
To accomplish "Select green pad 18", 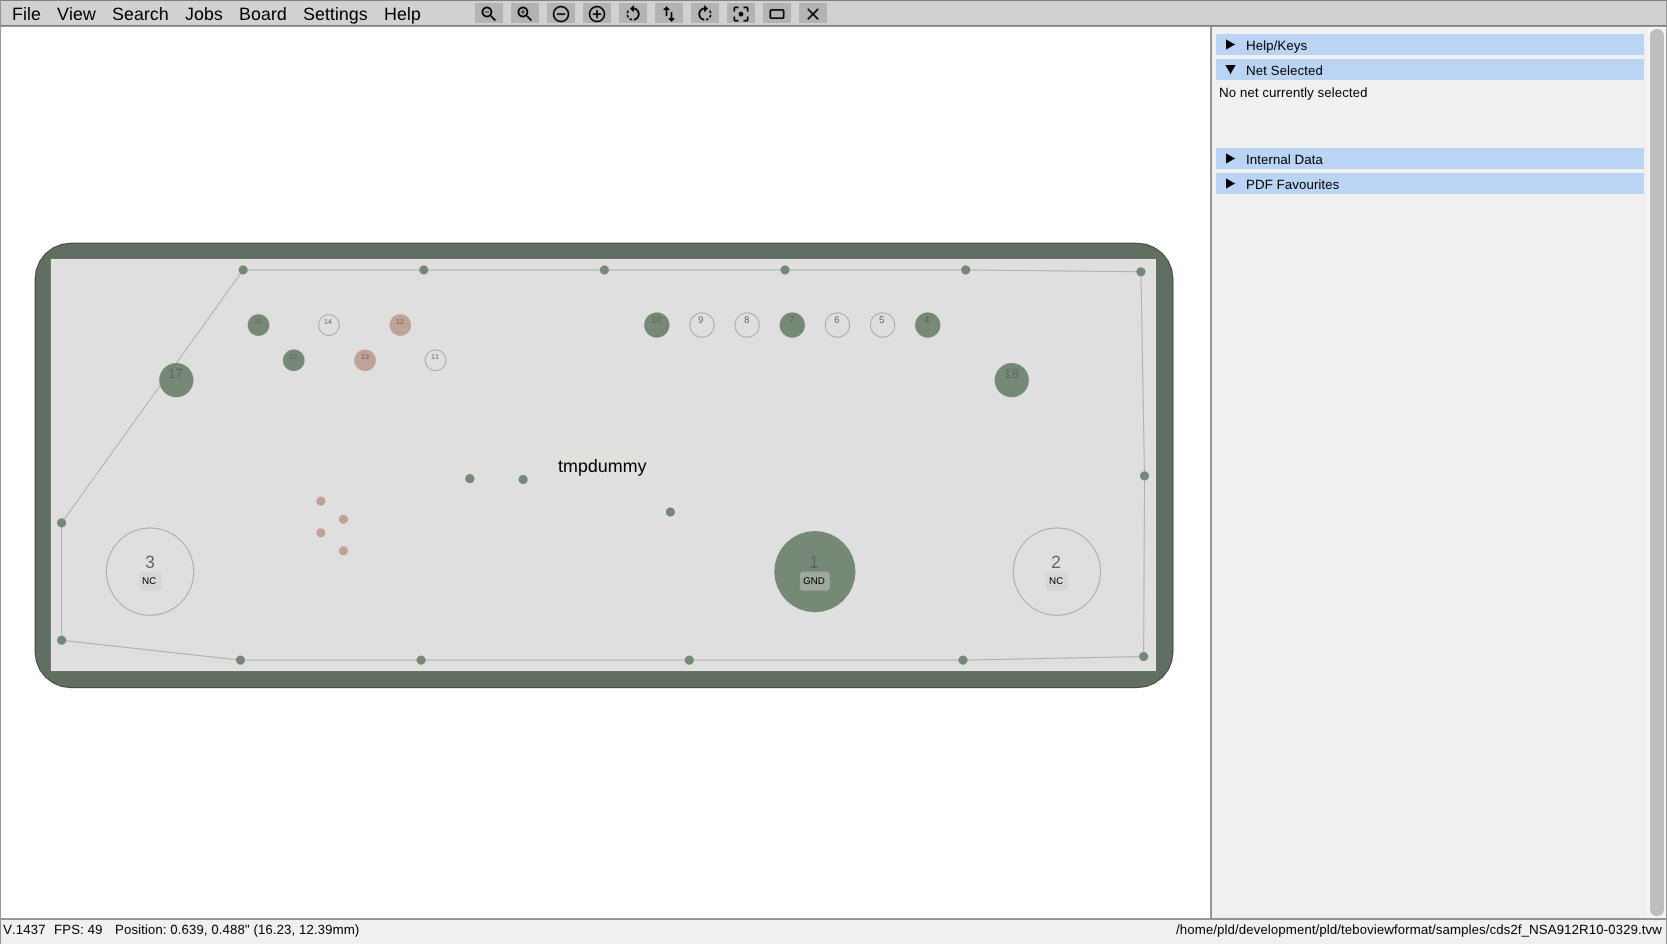I will coord(1012,380).
